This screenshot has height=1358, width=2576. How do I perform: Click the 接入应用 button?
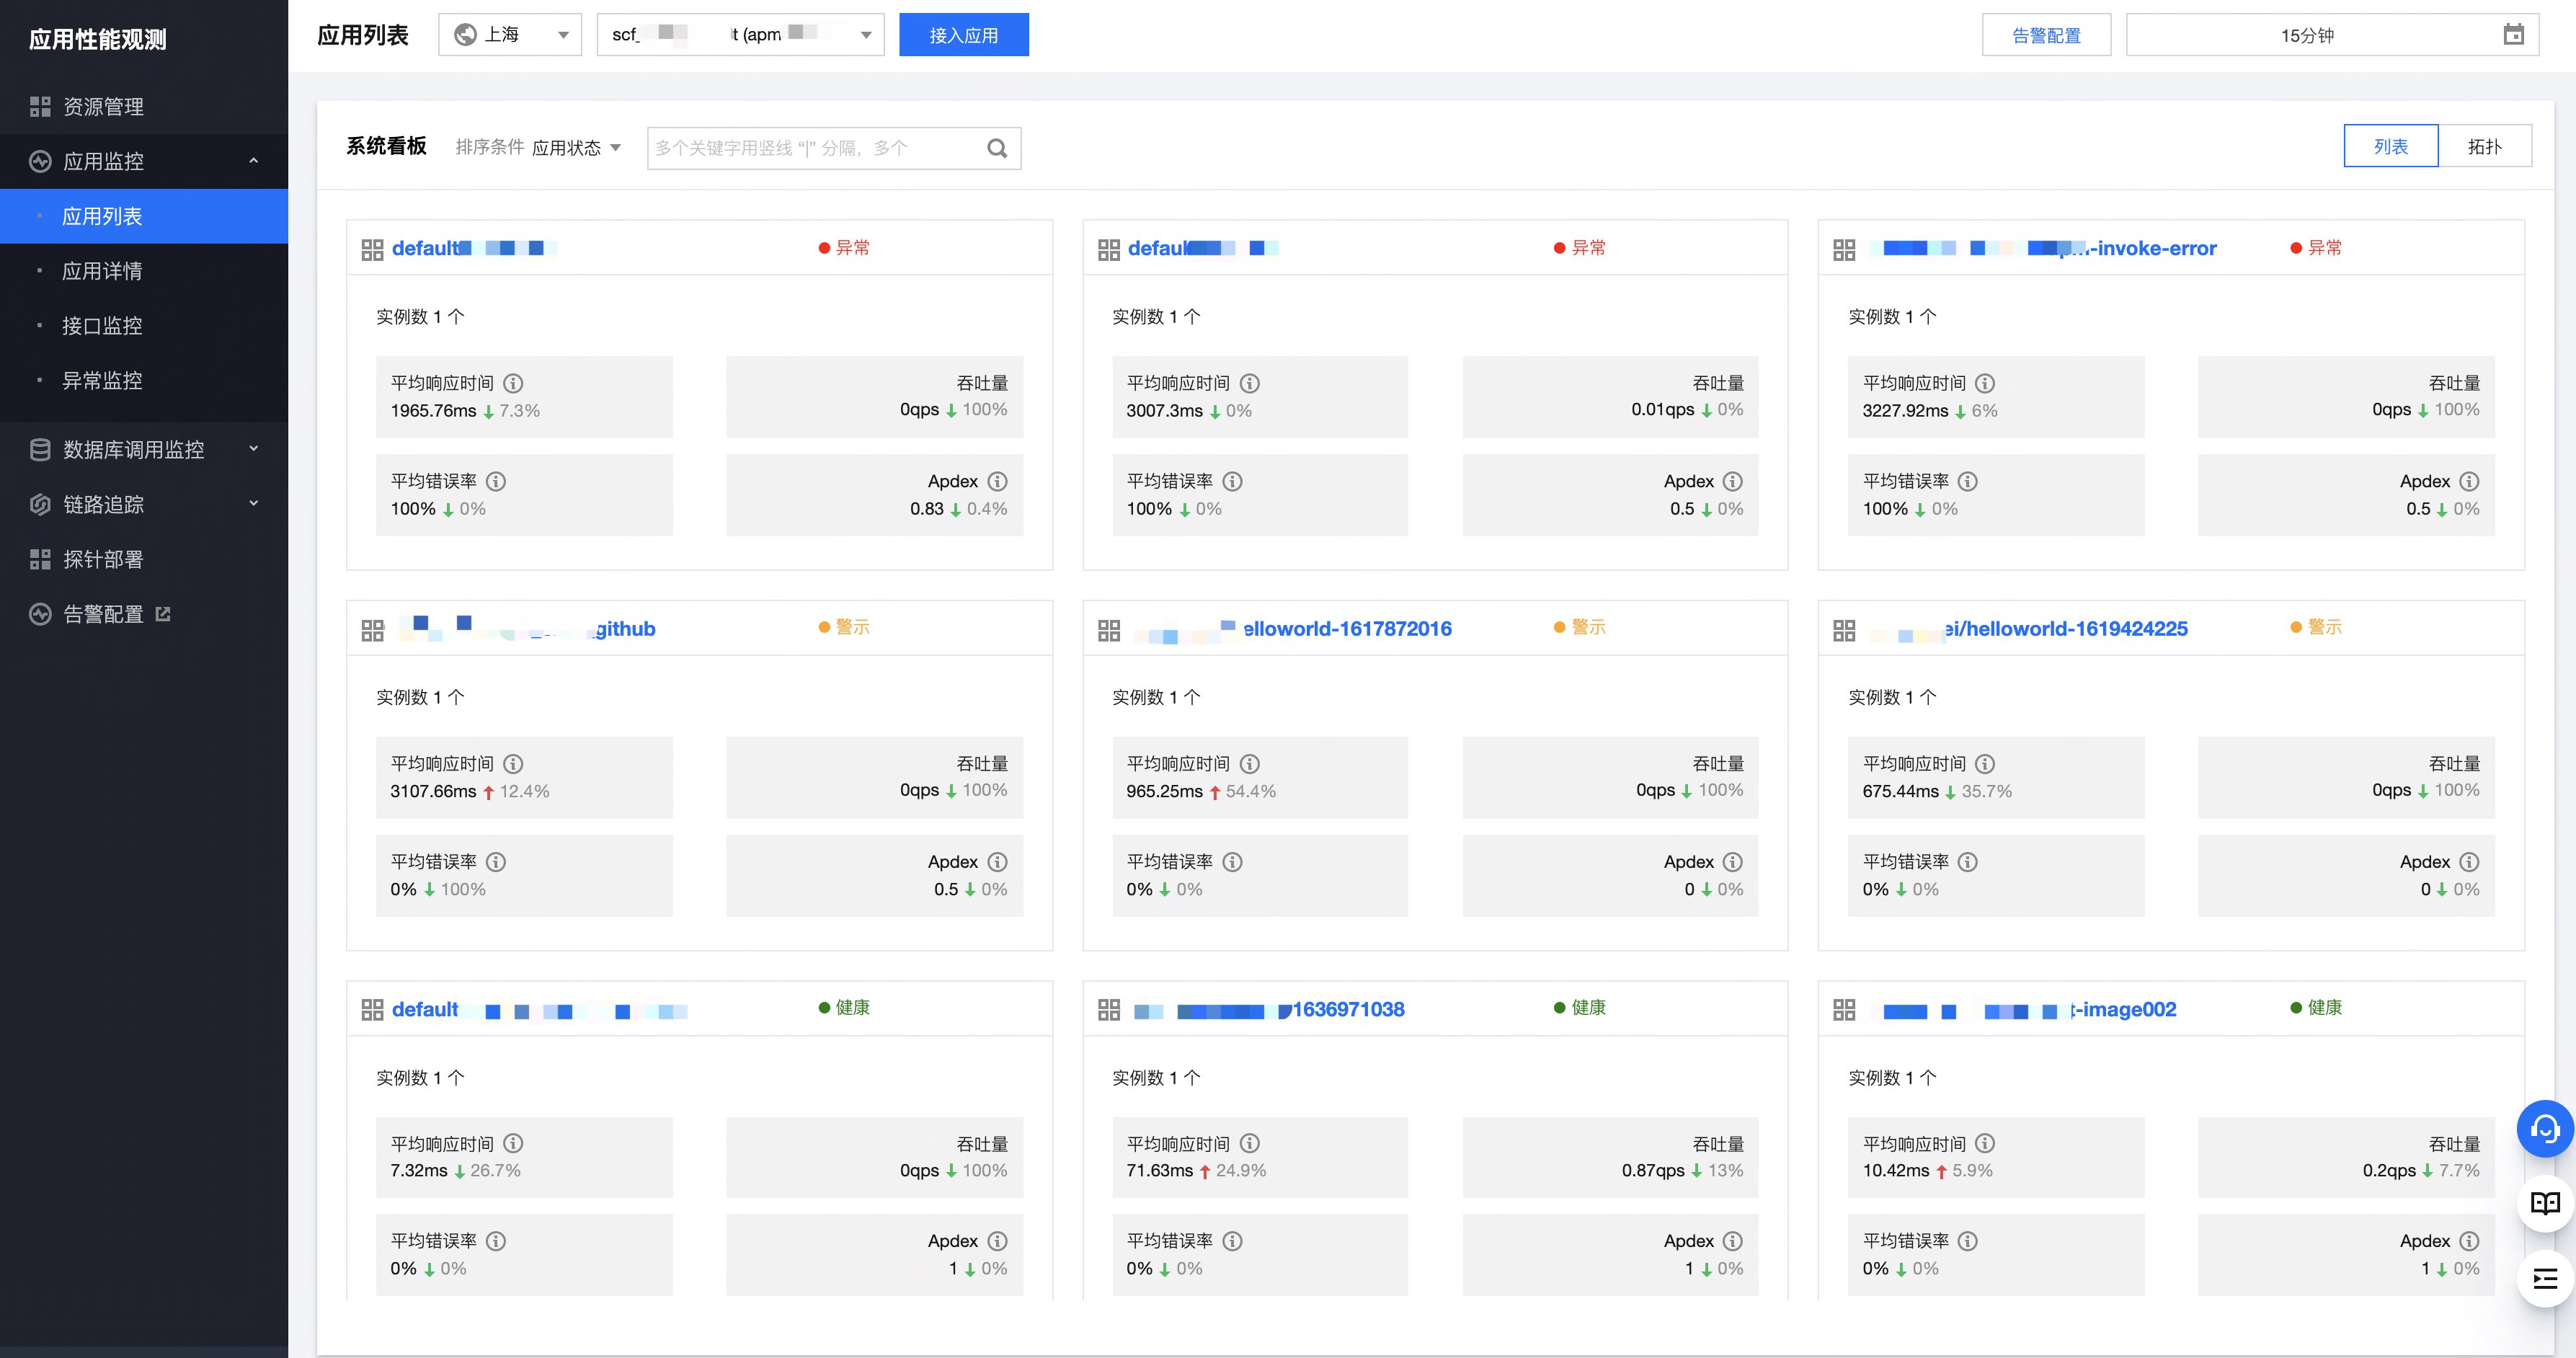(963, 35)
